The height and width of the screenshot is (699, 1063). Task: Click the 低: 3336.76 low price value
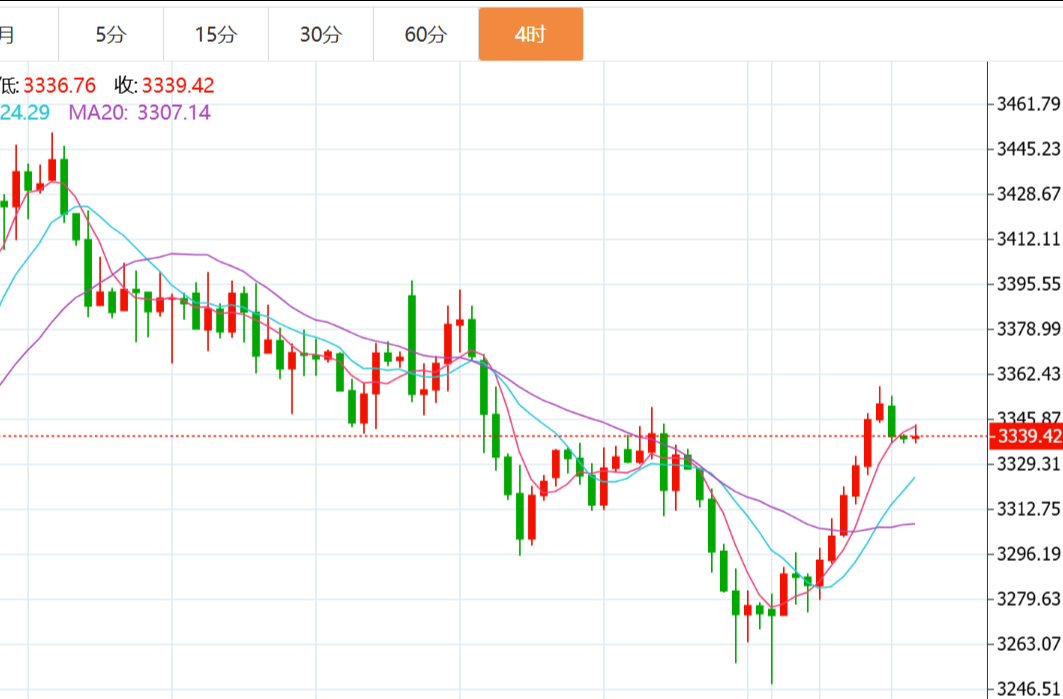(47, 85)
